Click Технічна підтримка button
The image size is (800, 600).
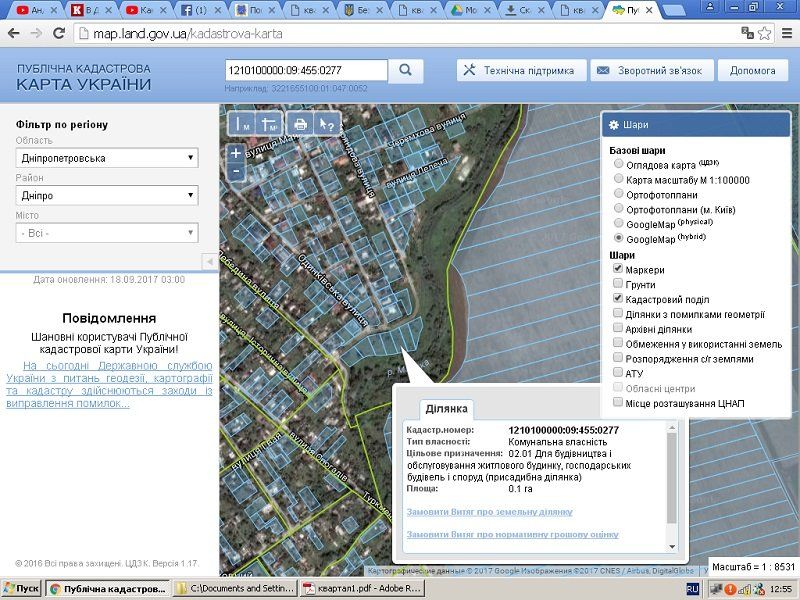(519, 71)
